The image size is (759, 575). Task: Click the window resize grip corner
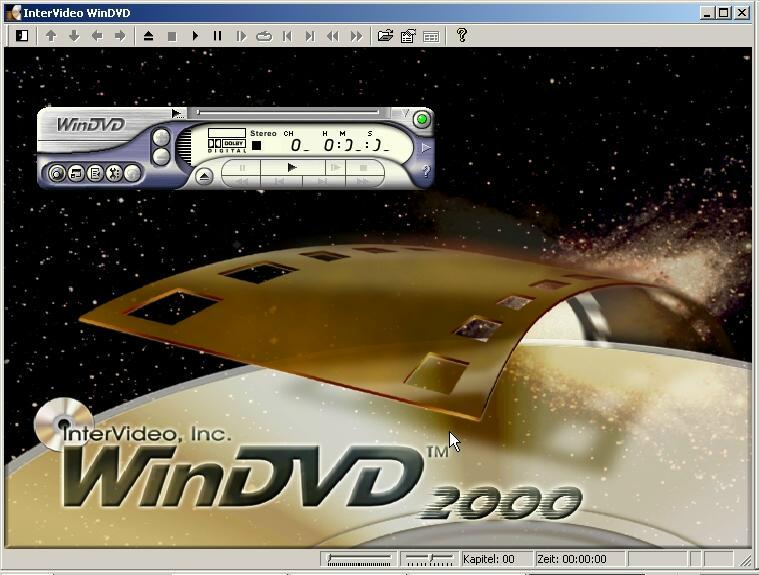pos(744,560)
